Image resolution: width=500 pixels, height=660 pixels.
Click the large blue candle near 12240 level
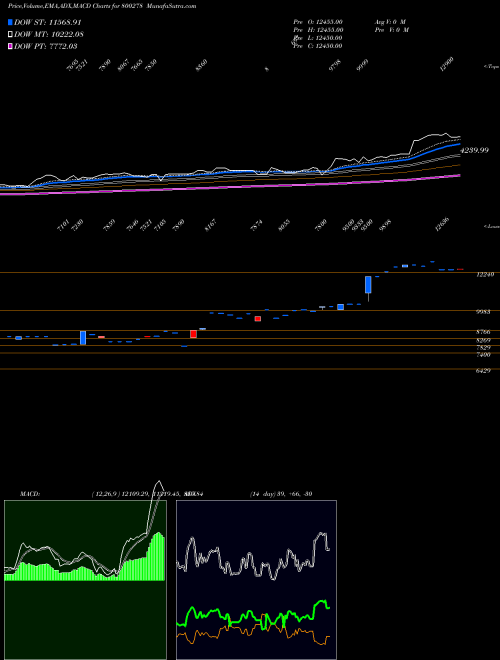coord(368,285)
